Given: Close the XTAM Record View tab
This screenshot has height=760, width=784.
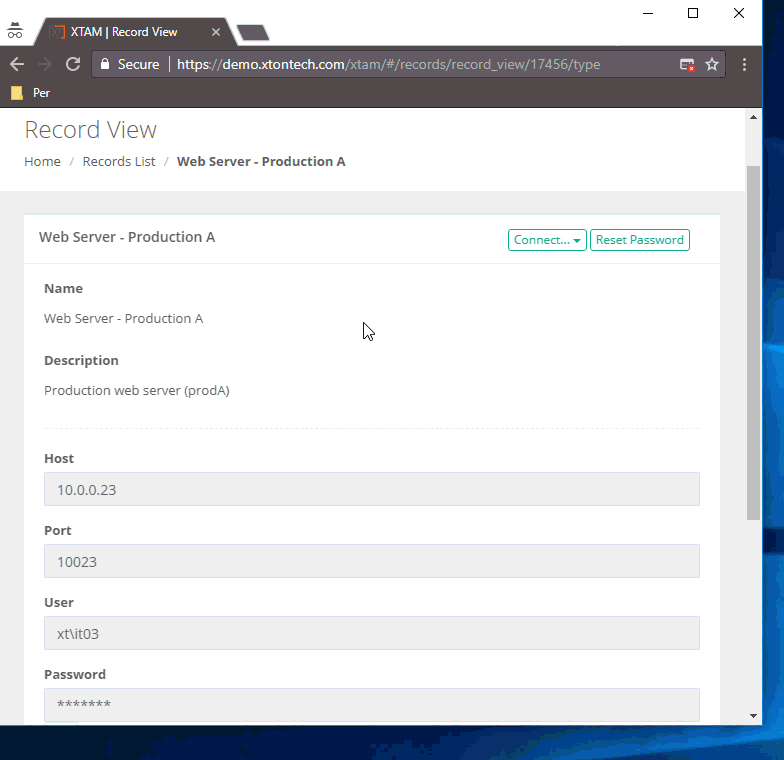Looking at the screenshot, I should click(215, 32).
